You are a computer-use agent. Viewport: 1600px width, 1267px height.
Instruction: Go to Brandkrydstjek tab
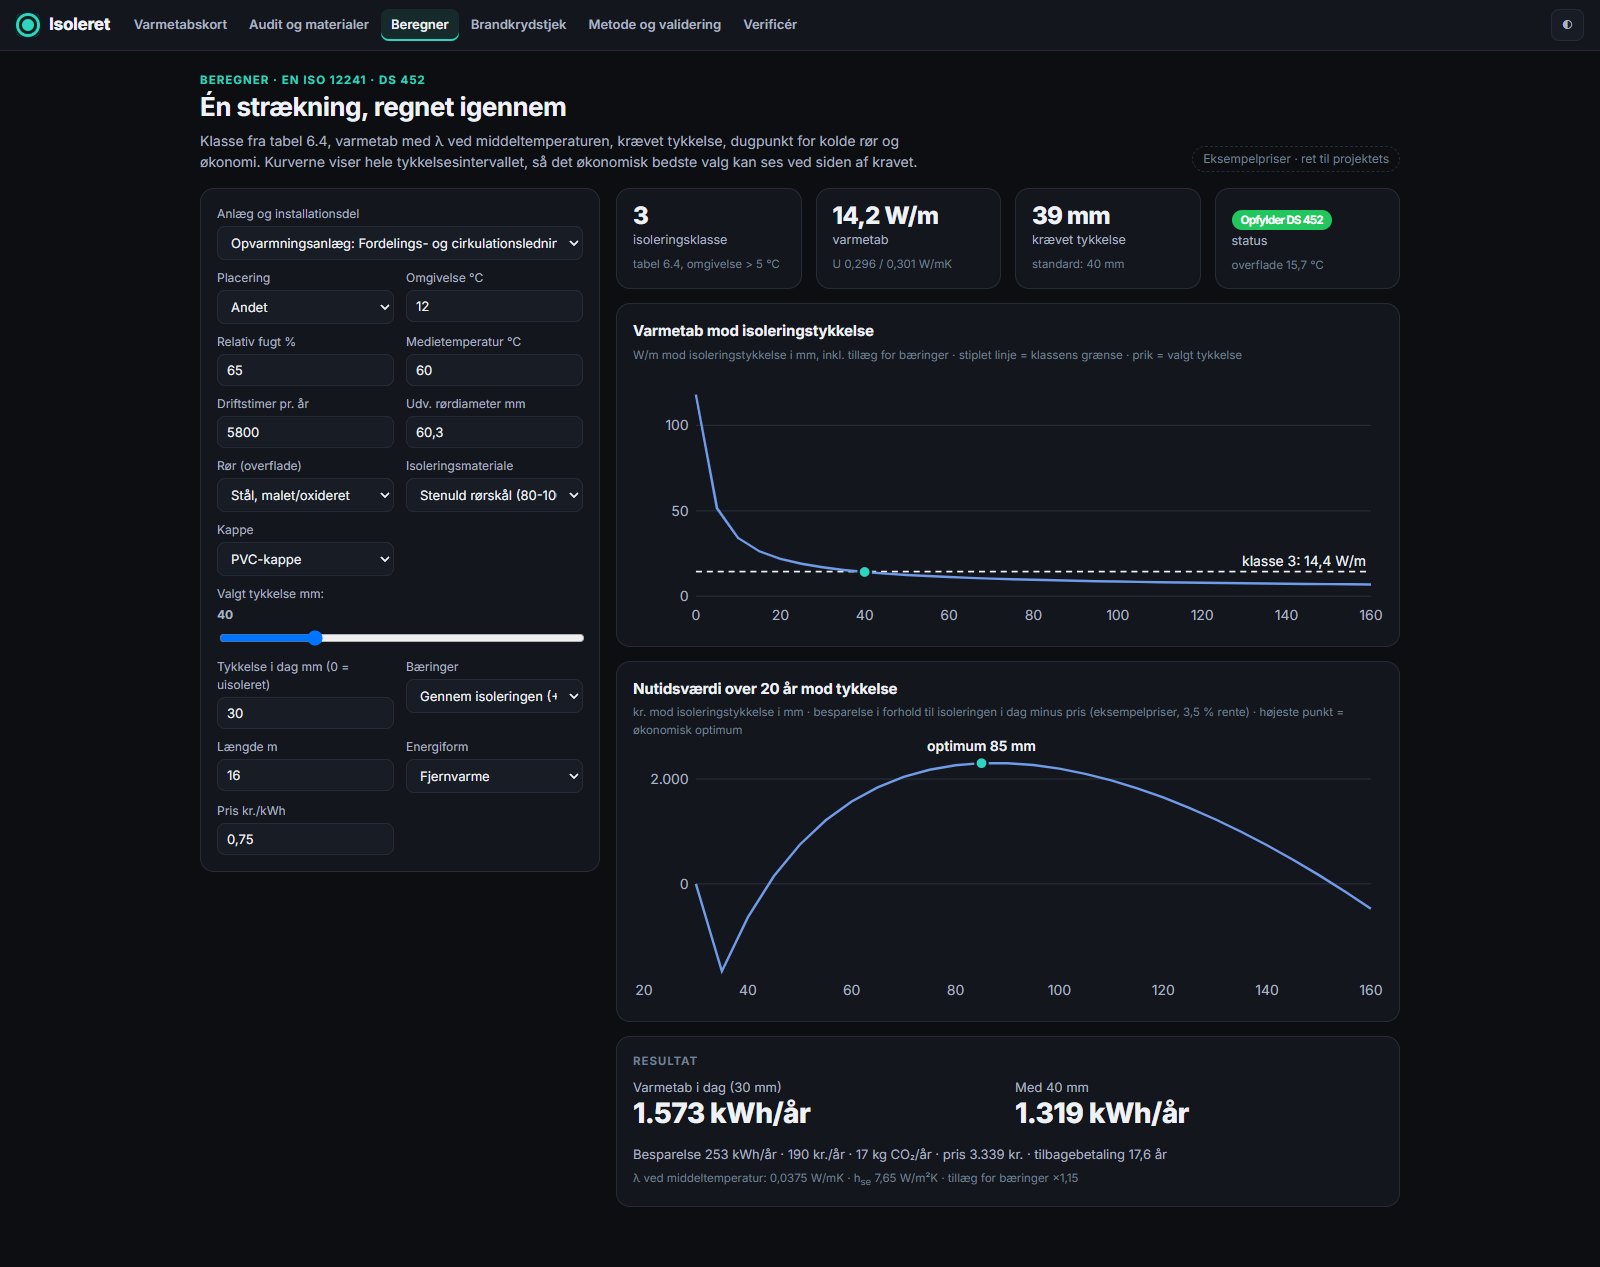point(518,24)
